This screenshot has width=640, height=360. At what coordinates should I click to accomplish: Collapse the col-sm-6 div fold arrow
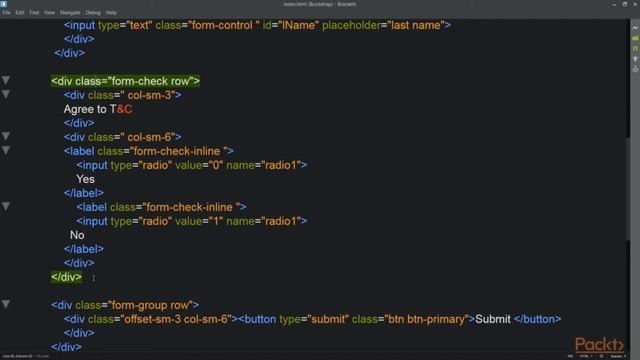pyautogui.click(x=6, y=136)
